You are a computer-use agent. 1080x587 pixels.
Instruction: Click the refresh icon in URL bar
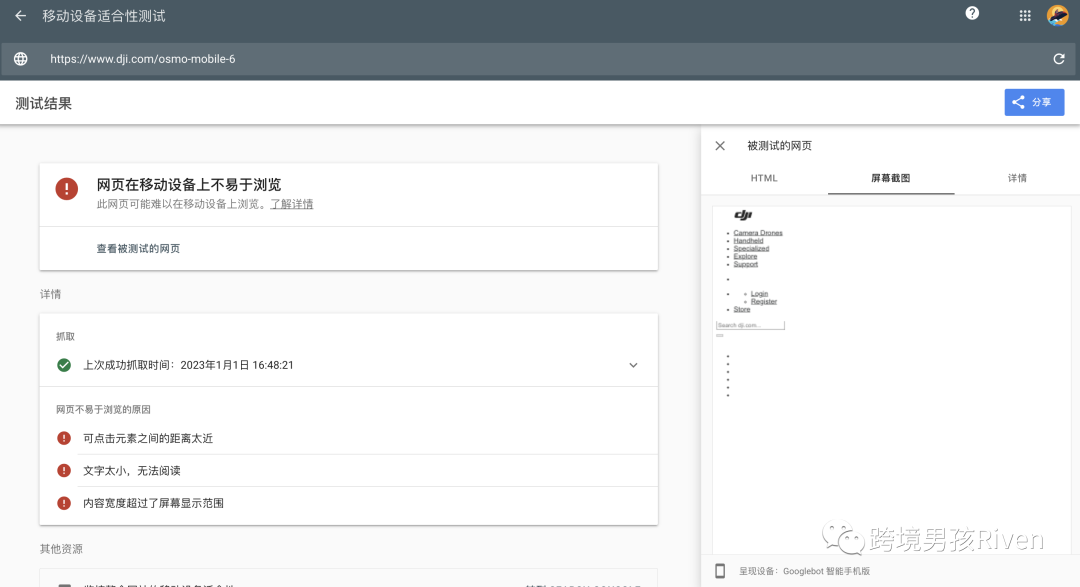click(x=1059, y=59)
